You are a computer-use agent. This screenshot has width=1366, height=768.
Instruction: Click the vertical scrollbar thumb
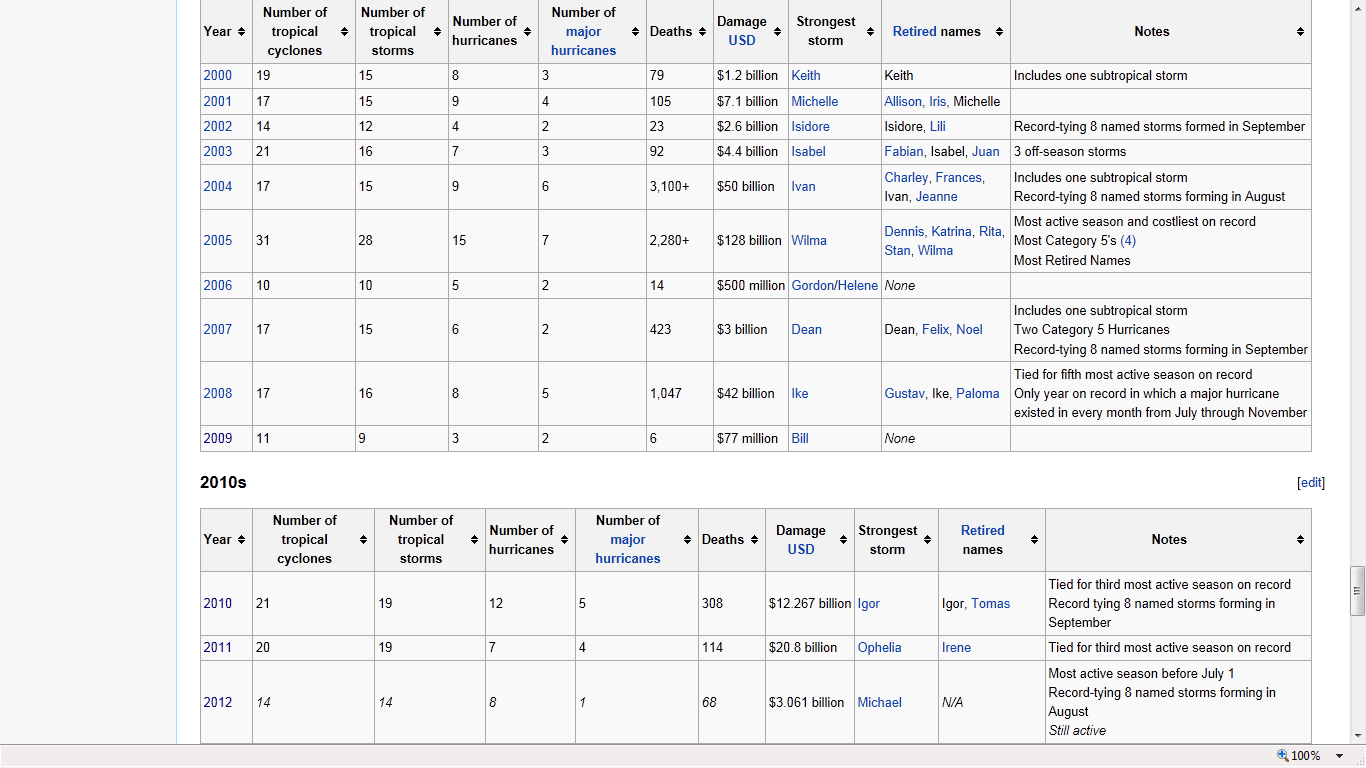point(1357,590)
